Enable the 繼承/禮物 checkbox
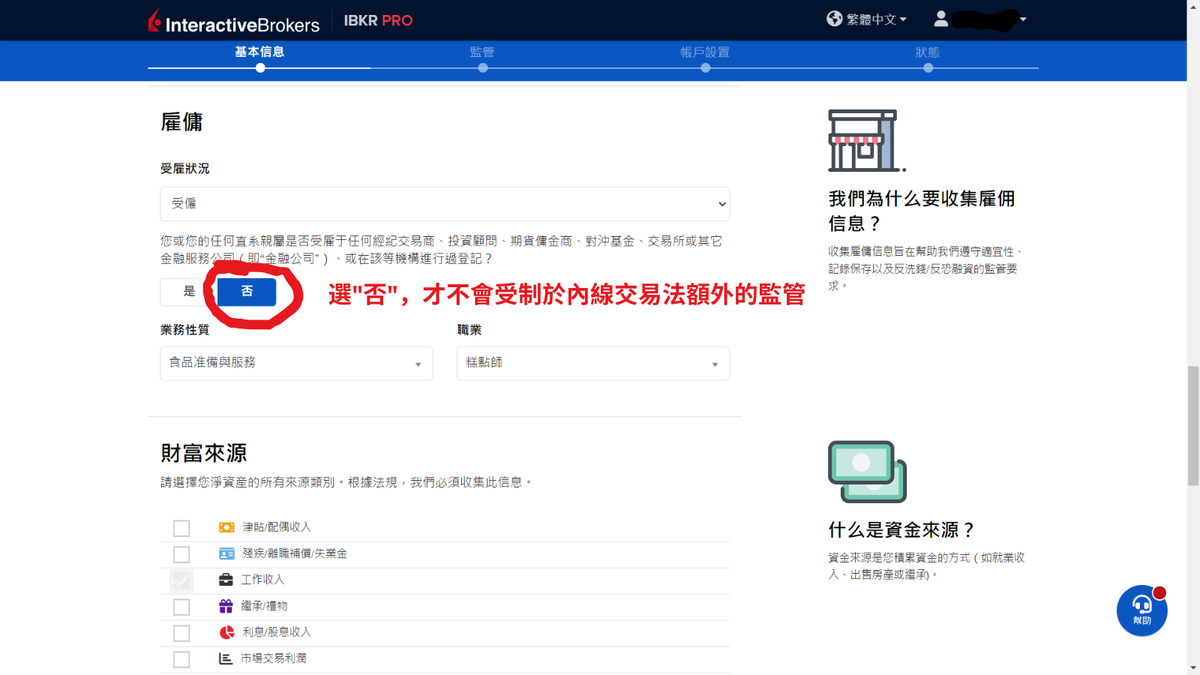The height and width of the screenshot is (675, 1200). [181, 605]
